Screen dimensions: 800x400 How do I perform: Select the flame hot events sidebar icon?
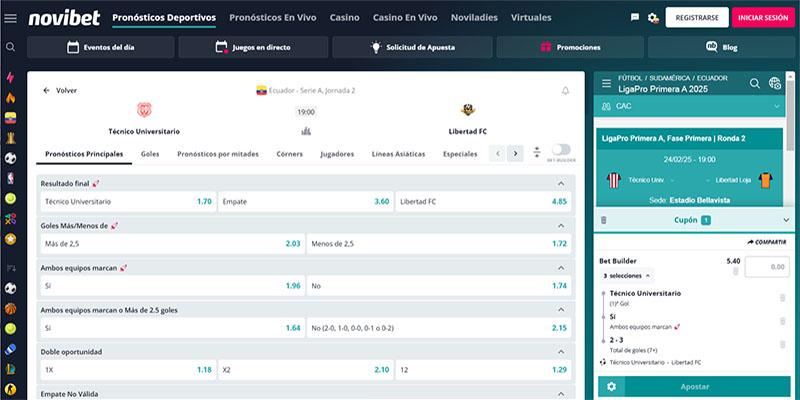coord(10,97)
